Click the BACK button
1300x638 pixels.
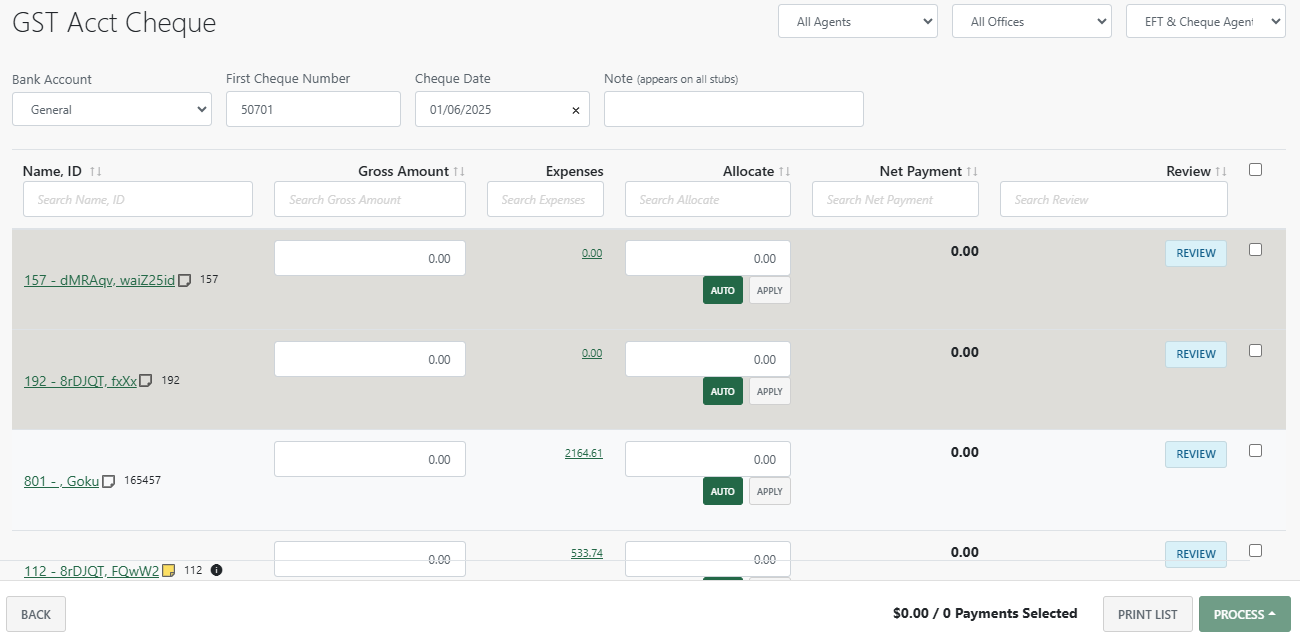pos(35,613)
